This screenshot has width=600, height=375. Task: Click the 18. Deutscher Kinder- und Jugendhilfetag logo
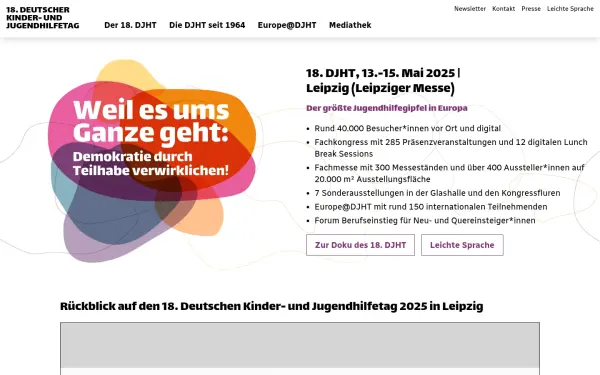(42, 18)
